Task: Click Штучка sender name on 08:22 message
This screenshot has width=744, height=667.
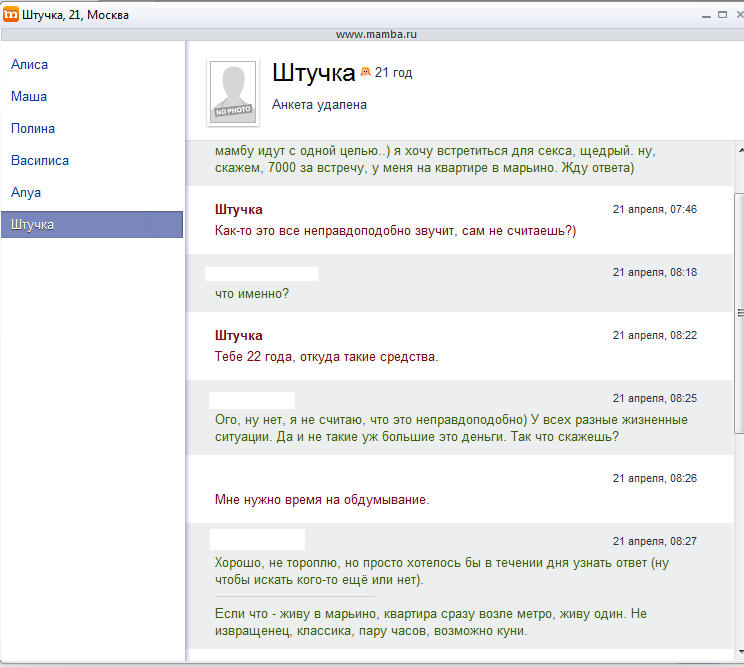Action: 239,335
